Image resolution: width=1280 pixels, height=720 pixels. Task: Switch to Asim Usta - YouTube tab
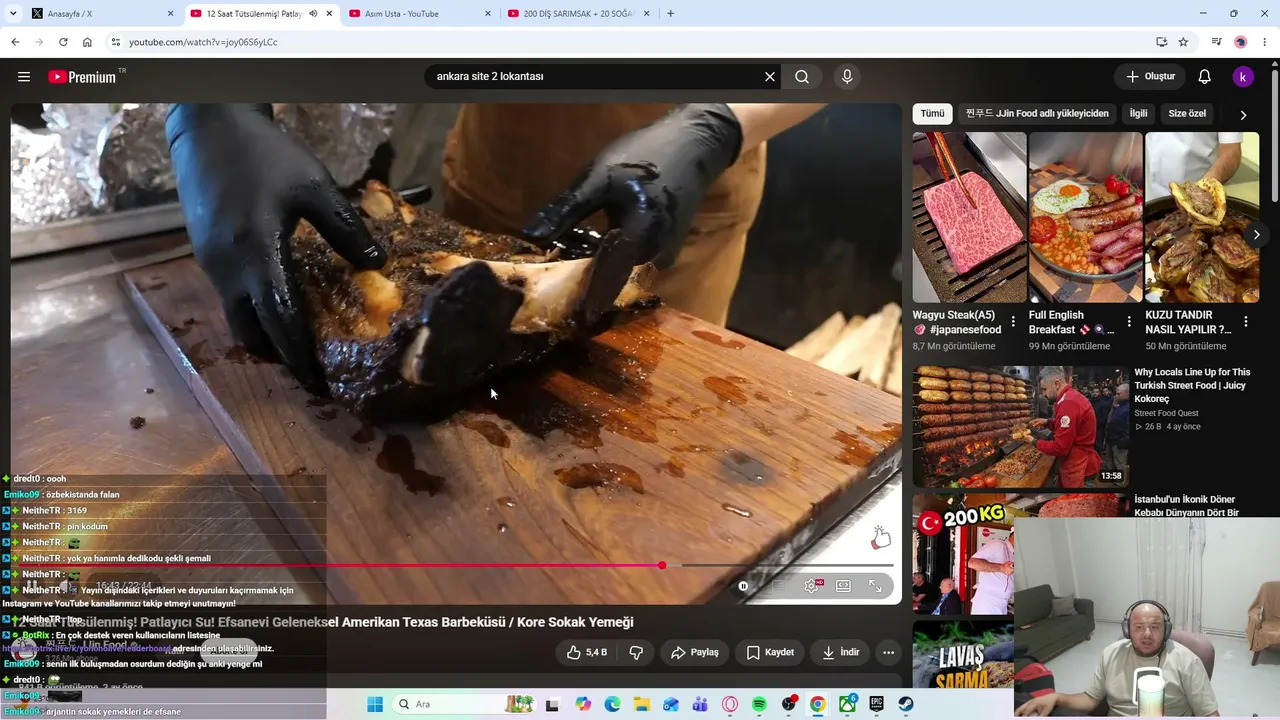coord(418,14)
